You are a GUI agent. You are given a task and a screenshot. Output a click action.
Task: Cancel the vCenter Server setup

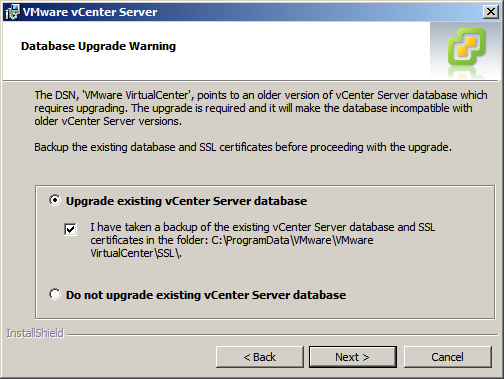point(448,357)
